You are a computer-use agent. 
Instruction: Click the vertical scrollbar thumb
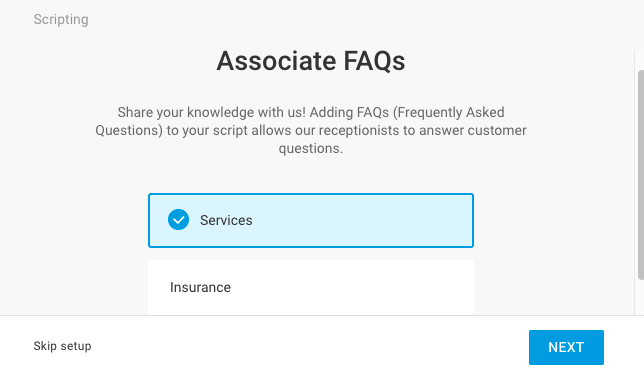click(641, 175)
